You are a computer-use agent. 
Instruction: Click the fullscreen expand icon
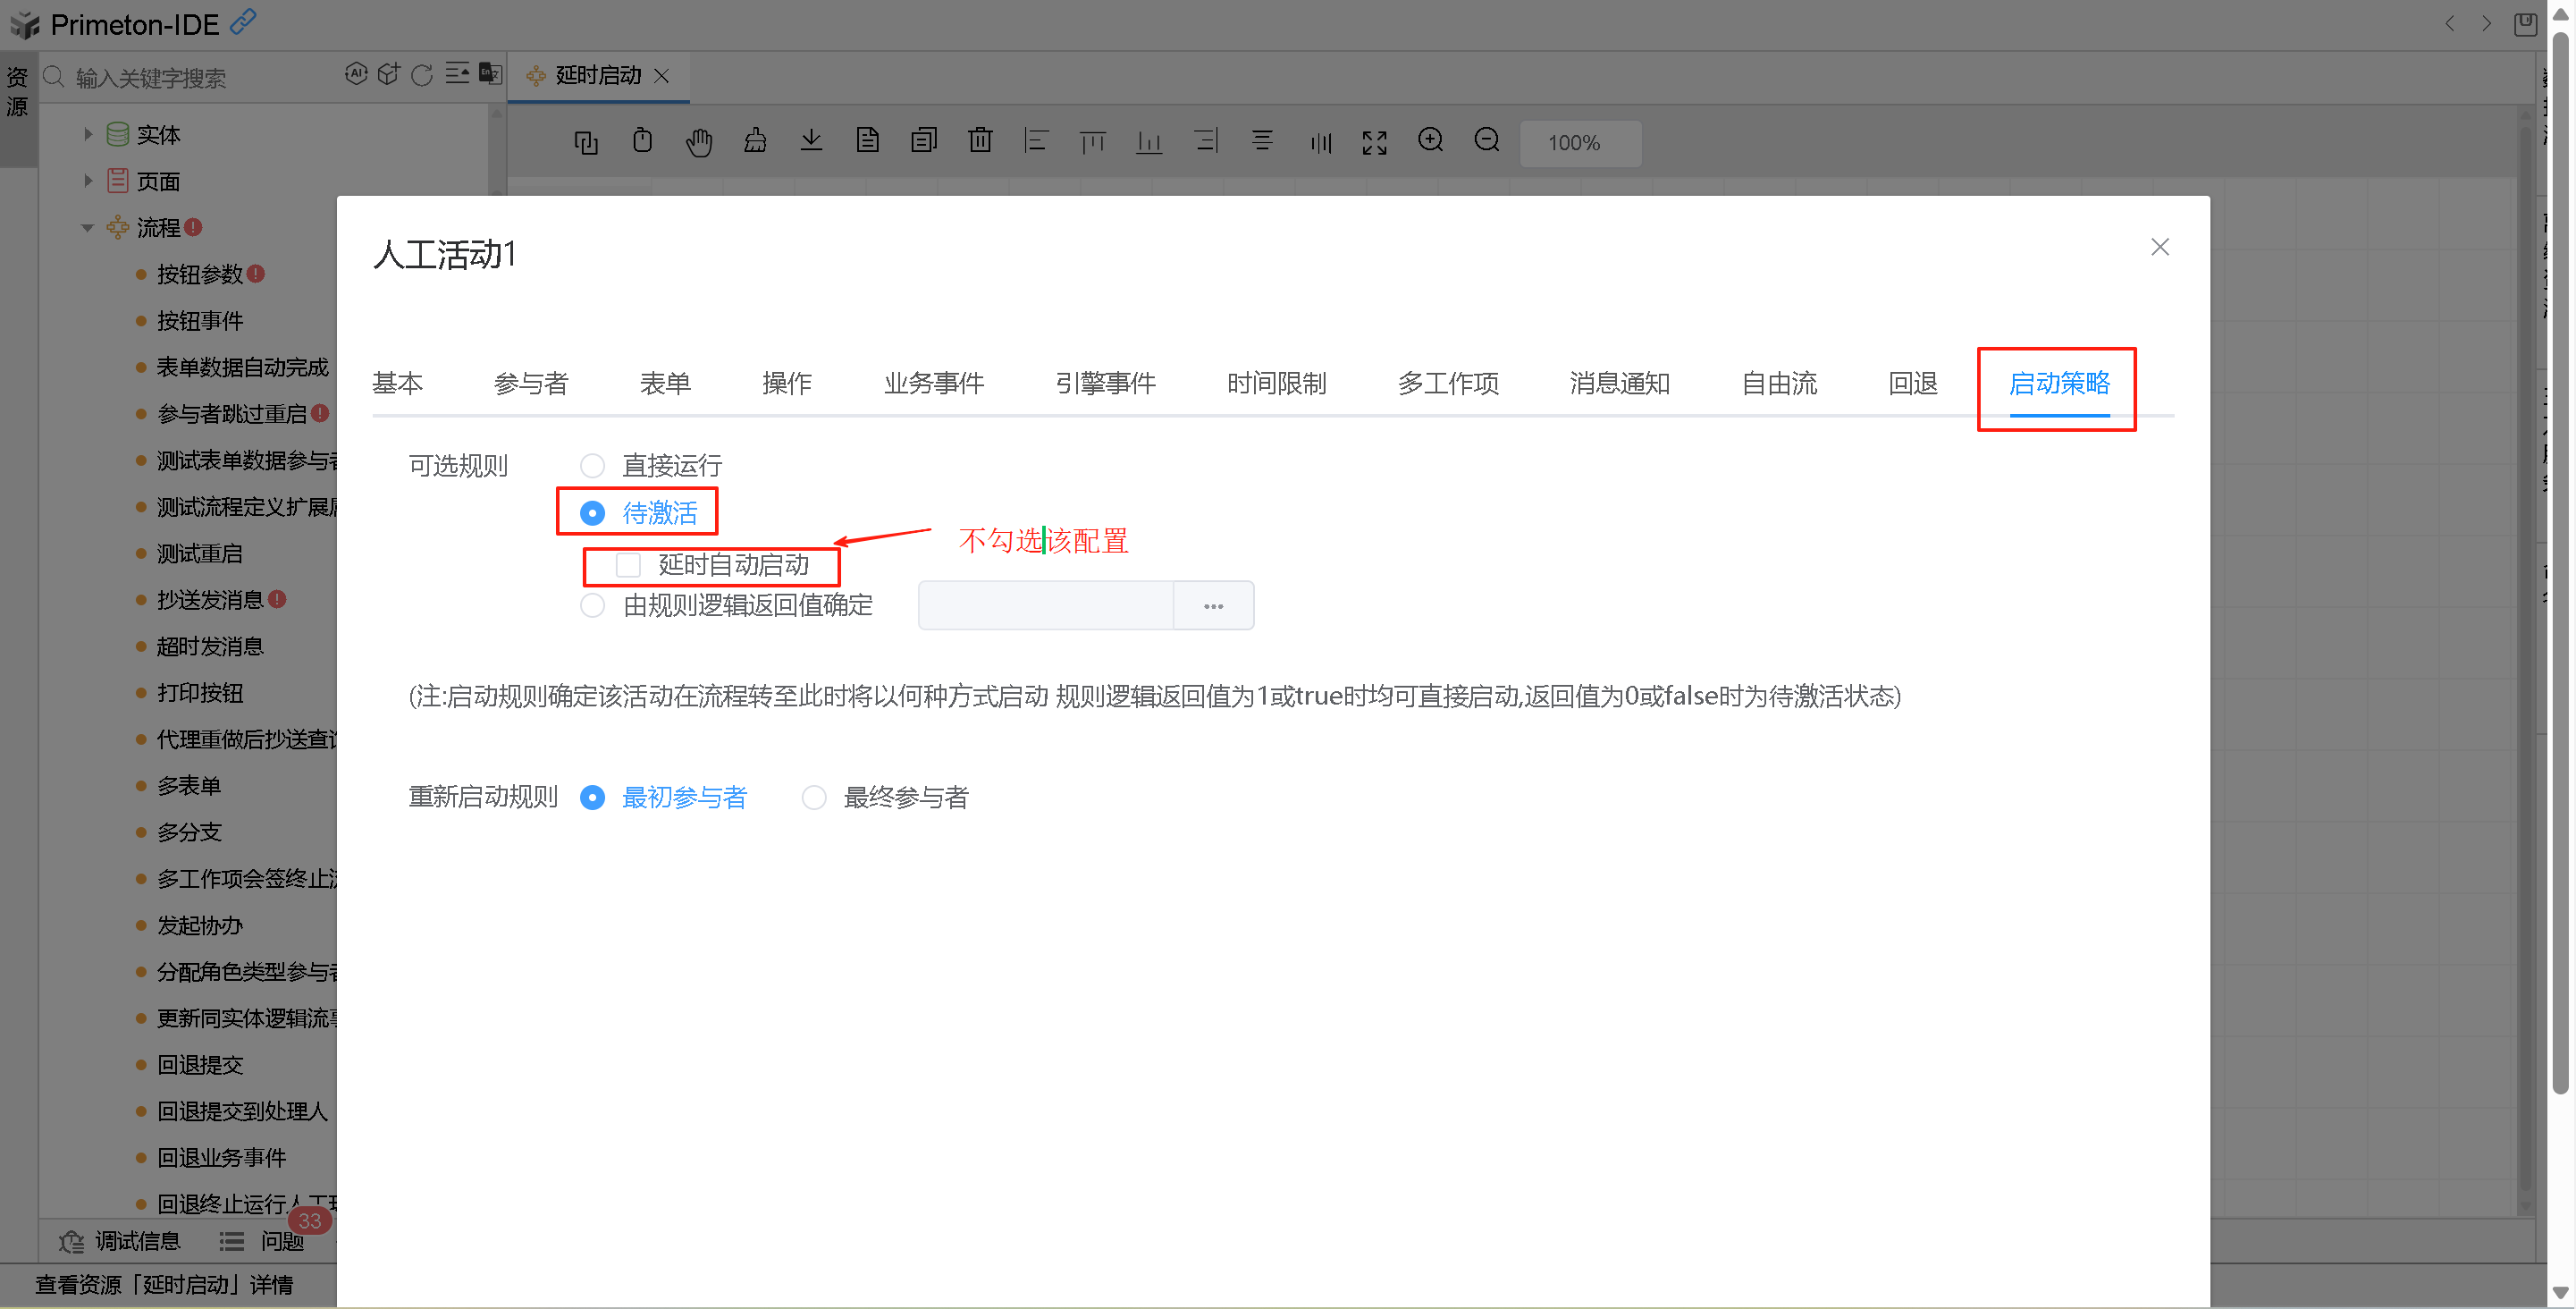(1374, 142)
